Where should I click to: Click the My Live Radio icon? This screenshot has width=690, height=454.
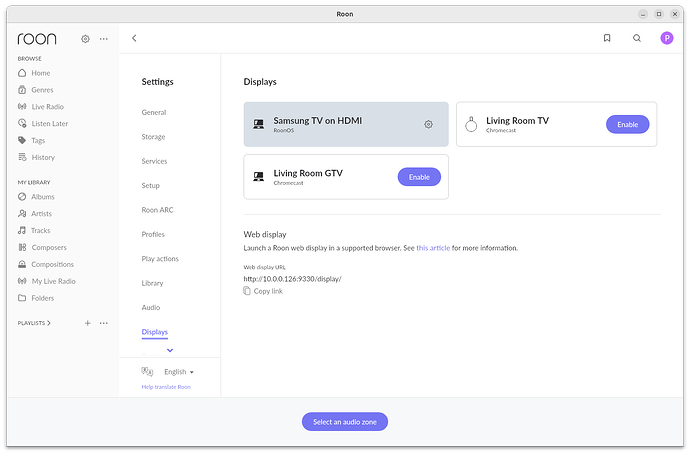click(22, 281)
